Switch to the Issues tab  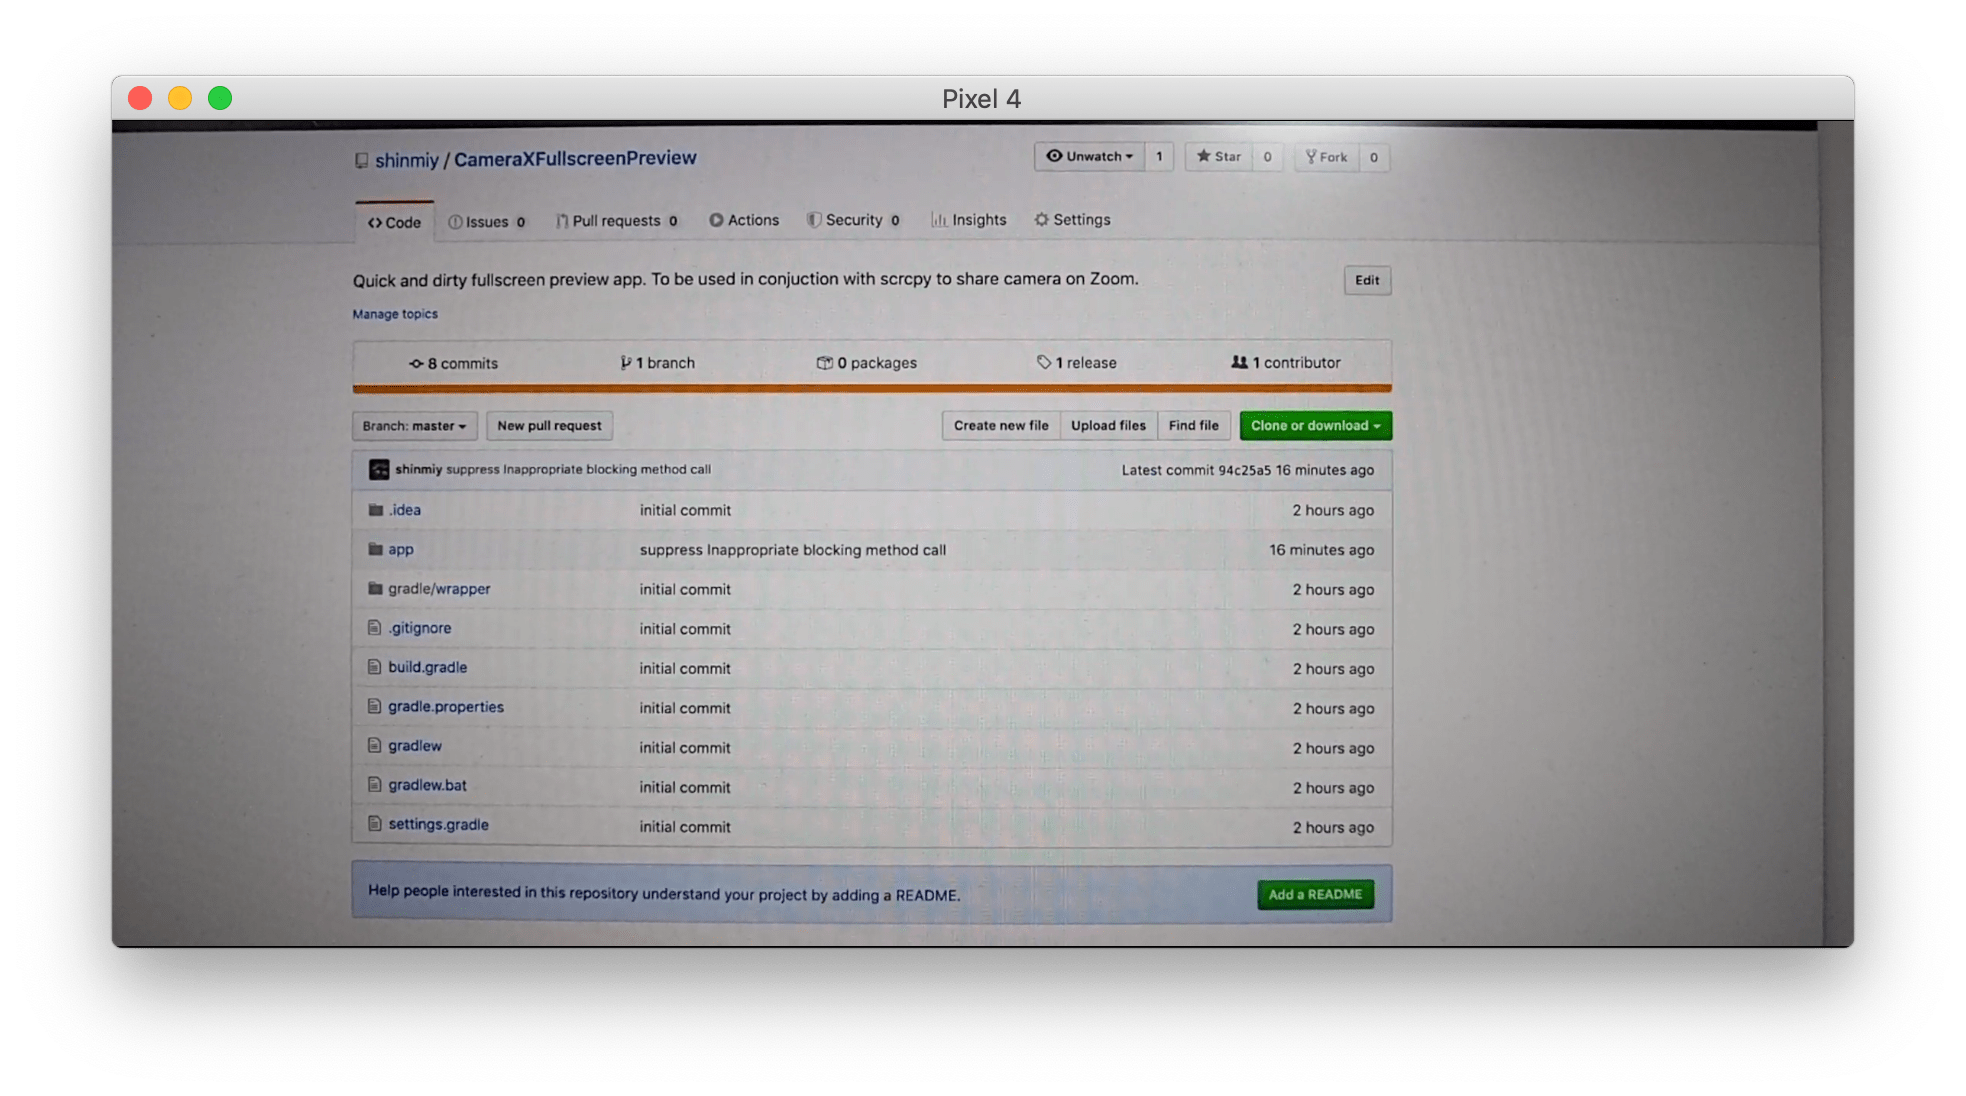[487, 222]
